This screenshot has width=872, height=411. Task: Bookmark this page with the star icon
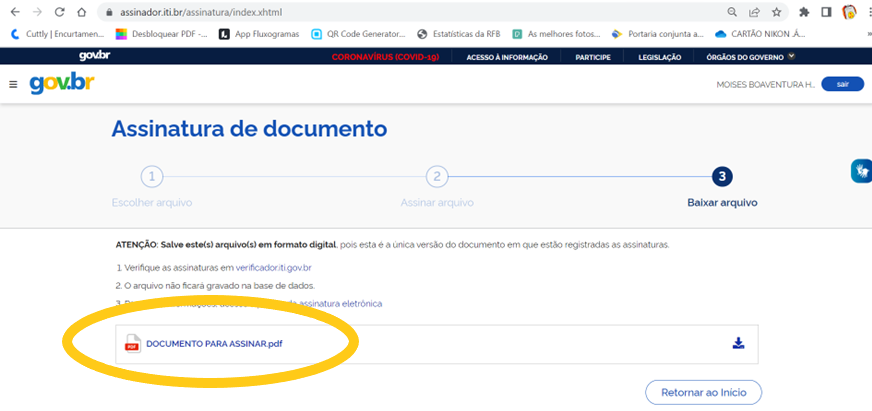pos(776,12)
